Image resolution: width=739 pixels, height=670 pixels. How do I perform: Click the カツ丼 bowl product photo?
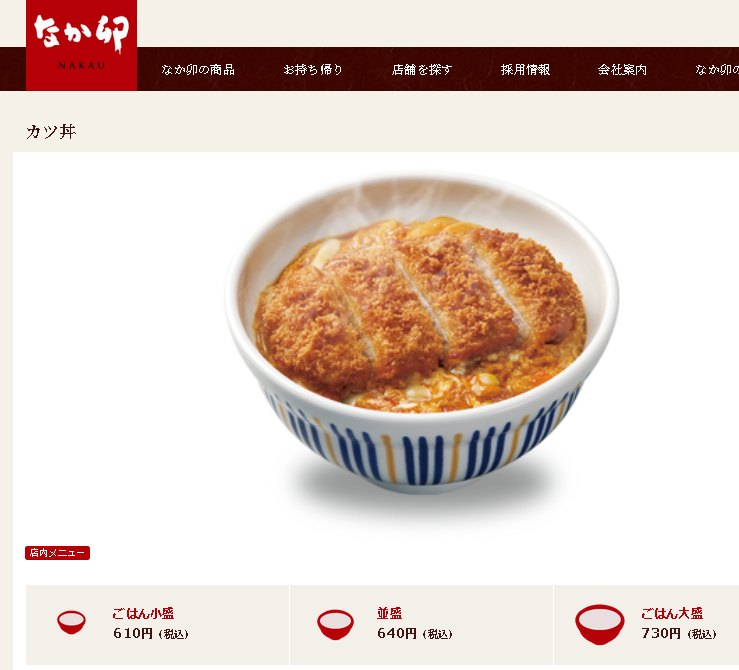click(x=422, y=335)
